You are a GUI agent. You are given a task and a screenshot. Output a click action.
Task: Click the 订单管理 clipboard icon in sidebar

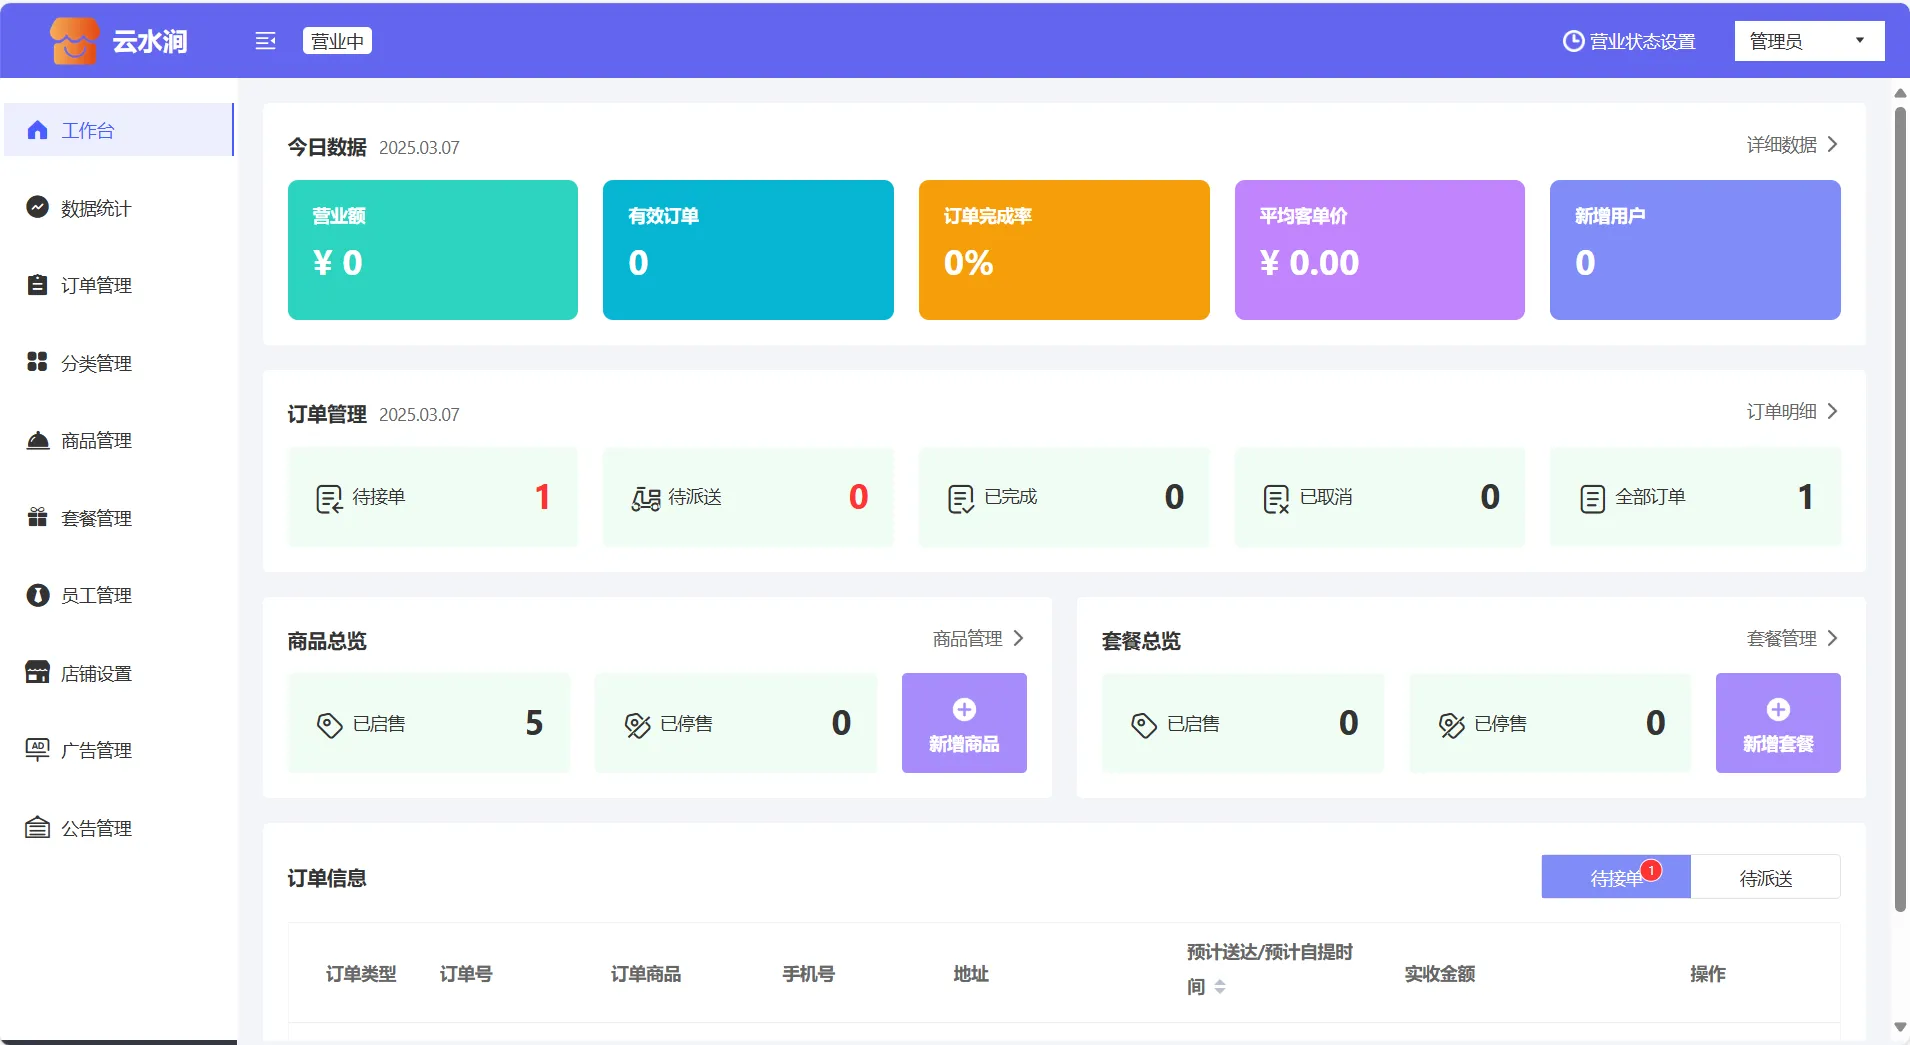[37, 285]
